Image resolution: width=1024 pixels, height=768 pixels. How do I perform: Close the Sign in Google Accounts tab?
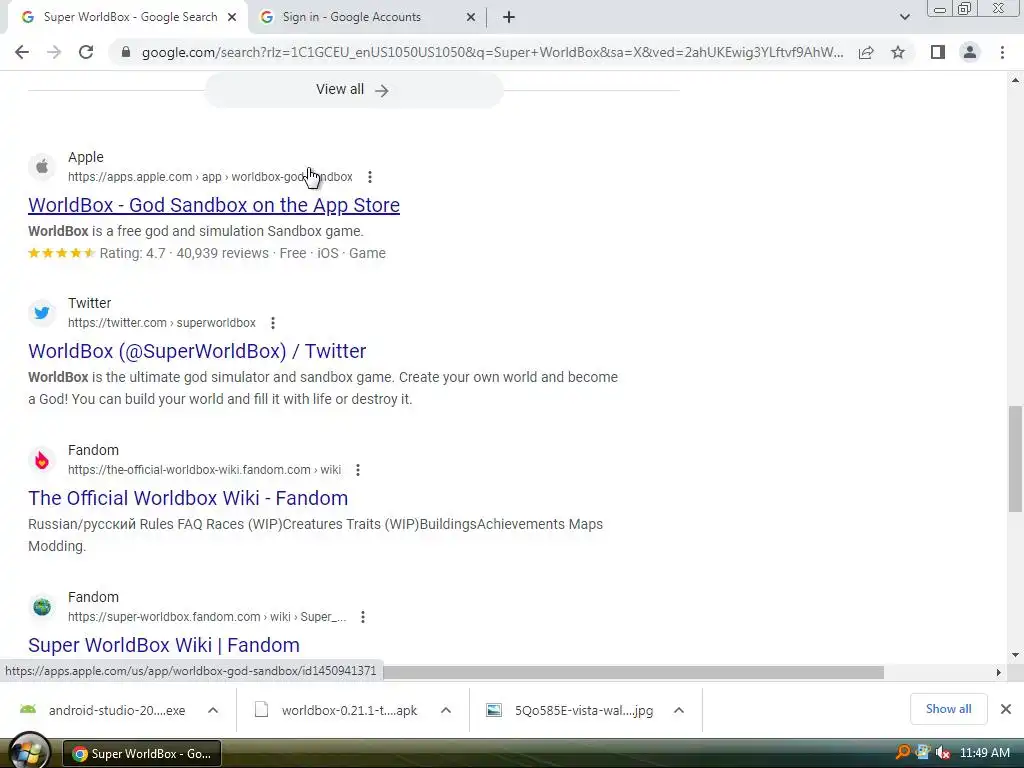tap(471, 17)
